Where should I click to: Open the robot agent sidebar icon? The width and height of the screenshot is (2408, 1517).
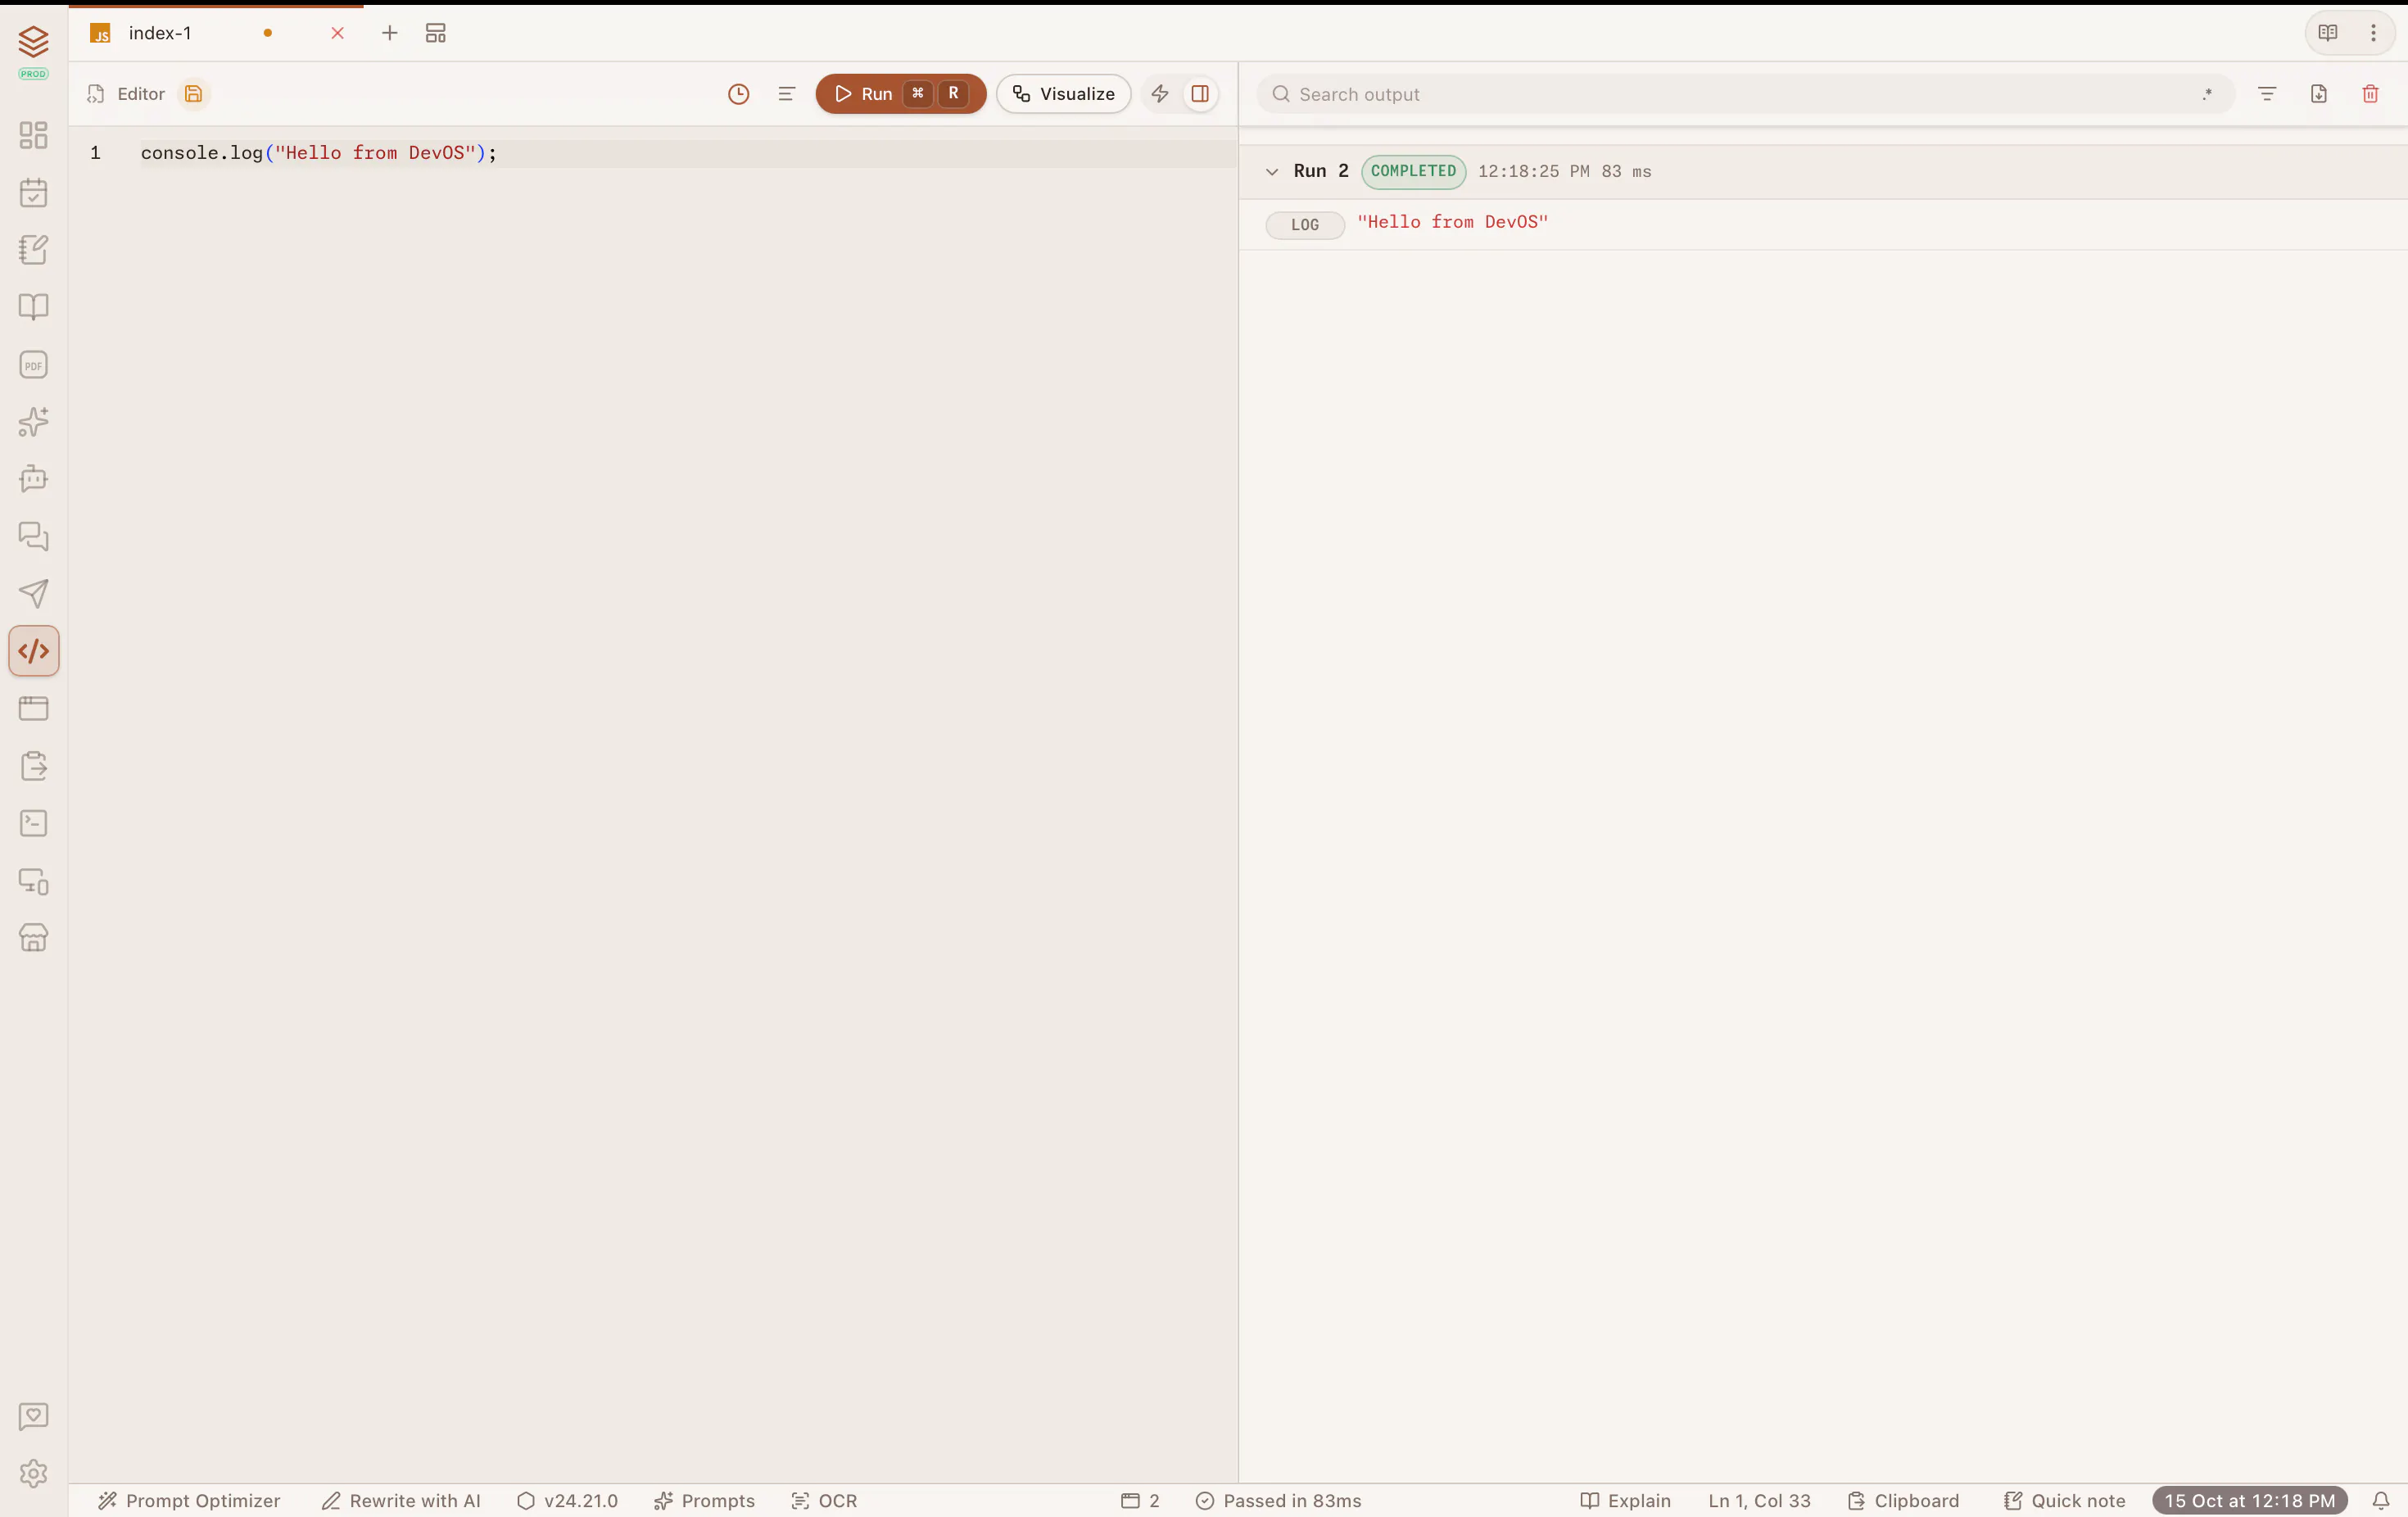33,479
